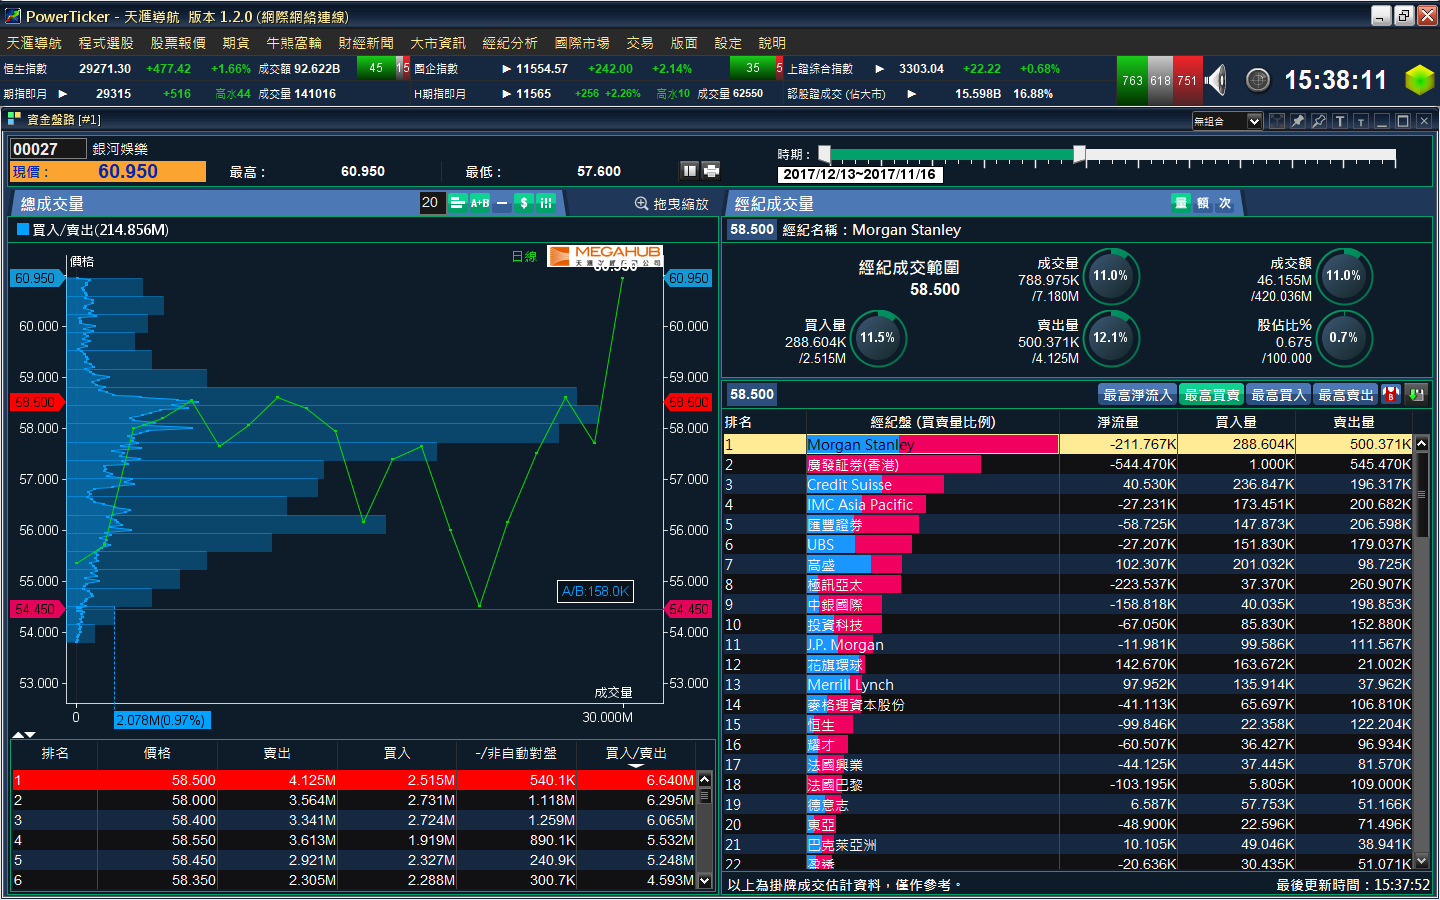Select the 最高買入 filter
The image size is (1440, 900).
click(1278, 395)
